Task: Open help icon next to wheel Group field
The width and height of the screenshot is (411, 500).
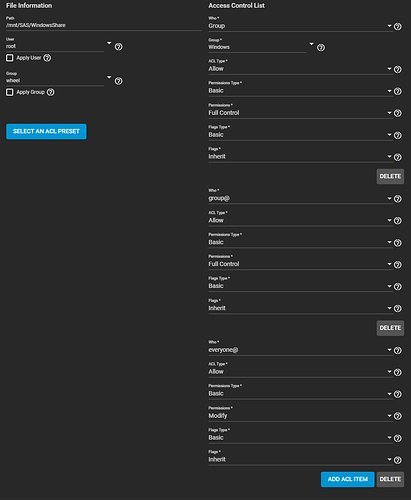Action: (x=118, y=81)
